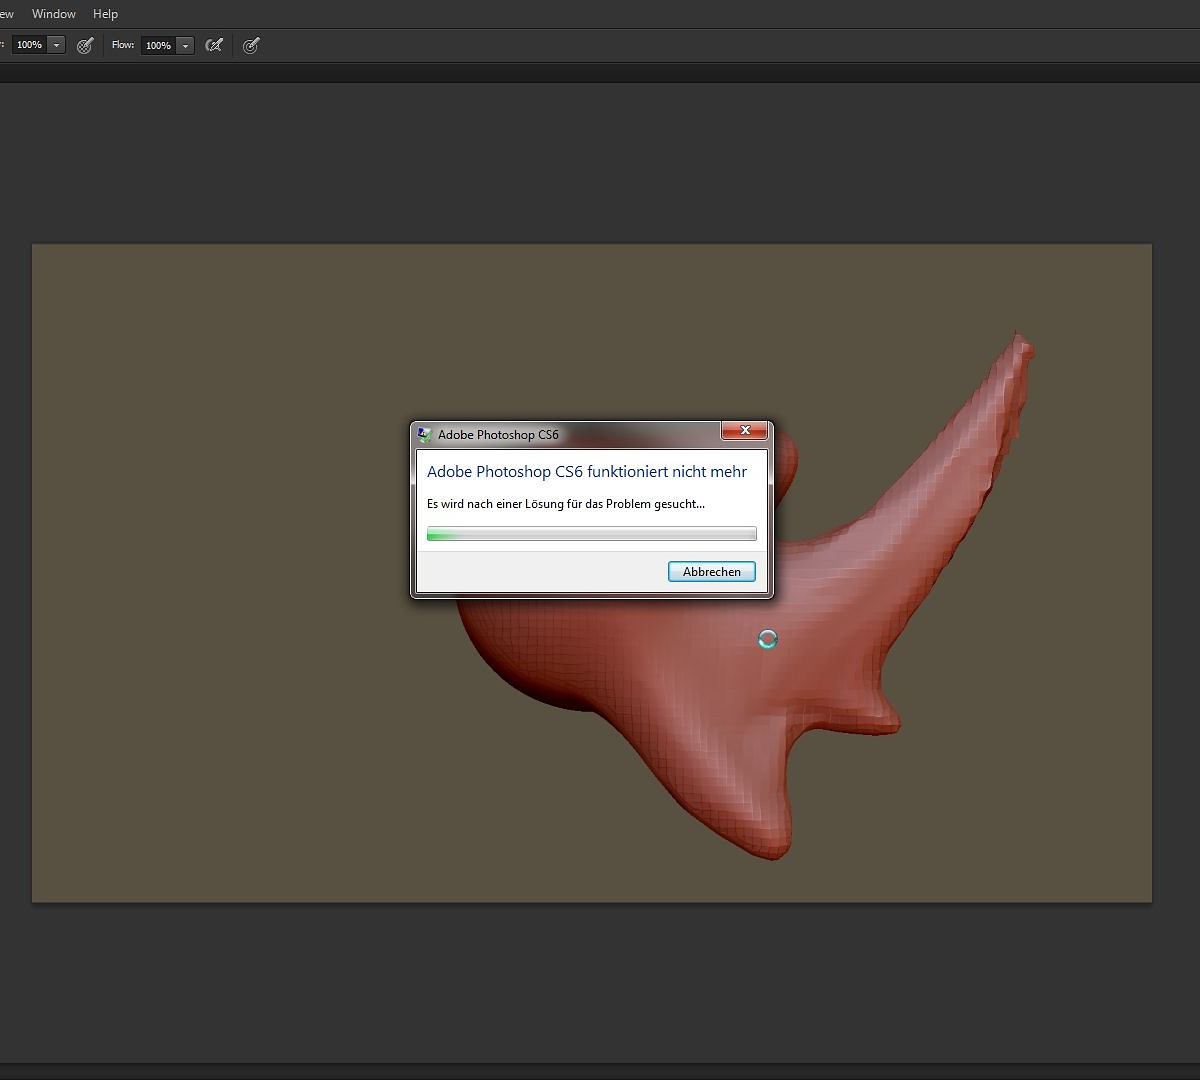Screen dimensions: 1200x1080
Task: Close the Adobe Photoshop CS6 crash dialog
Action: (x=745, y=431)
